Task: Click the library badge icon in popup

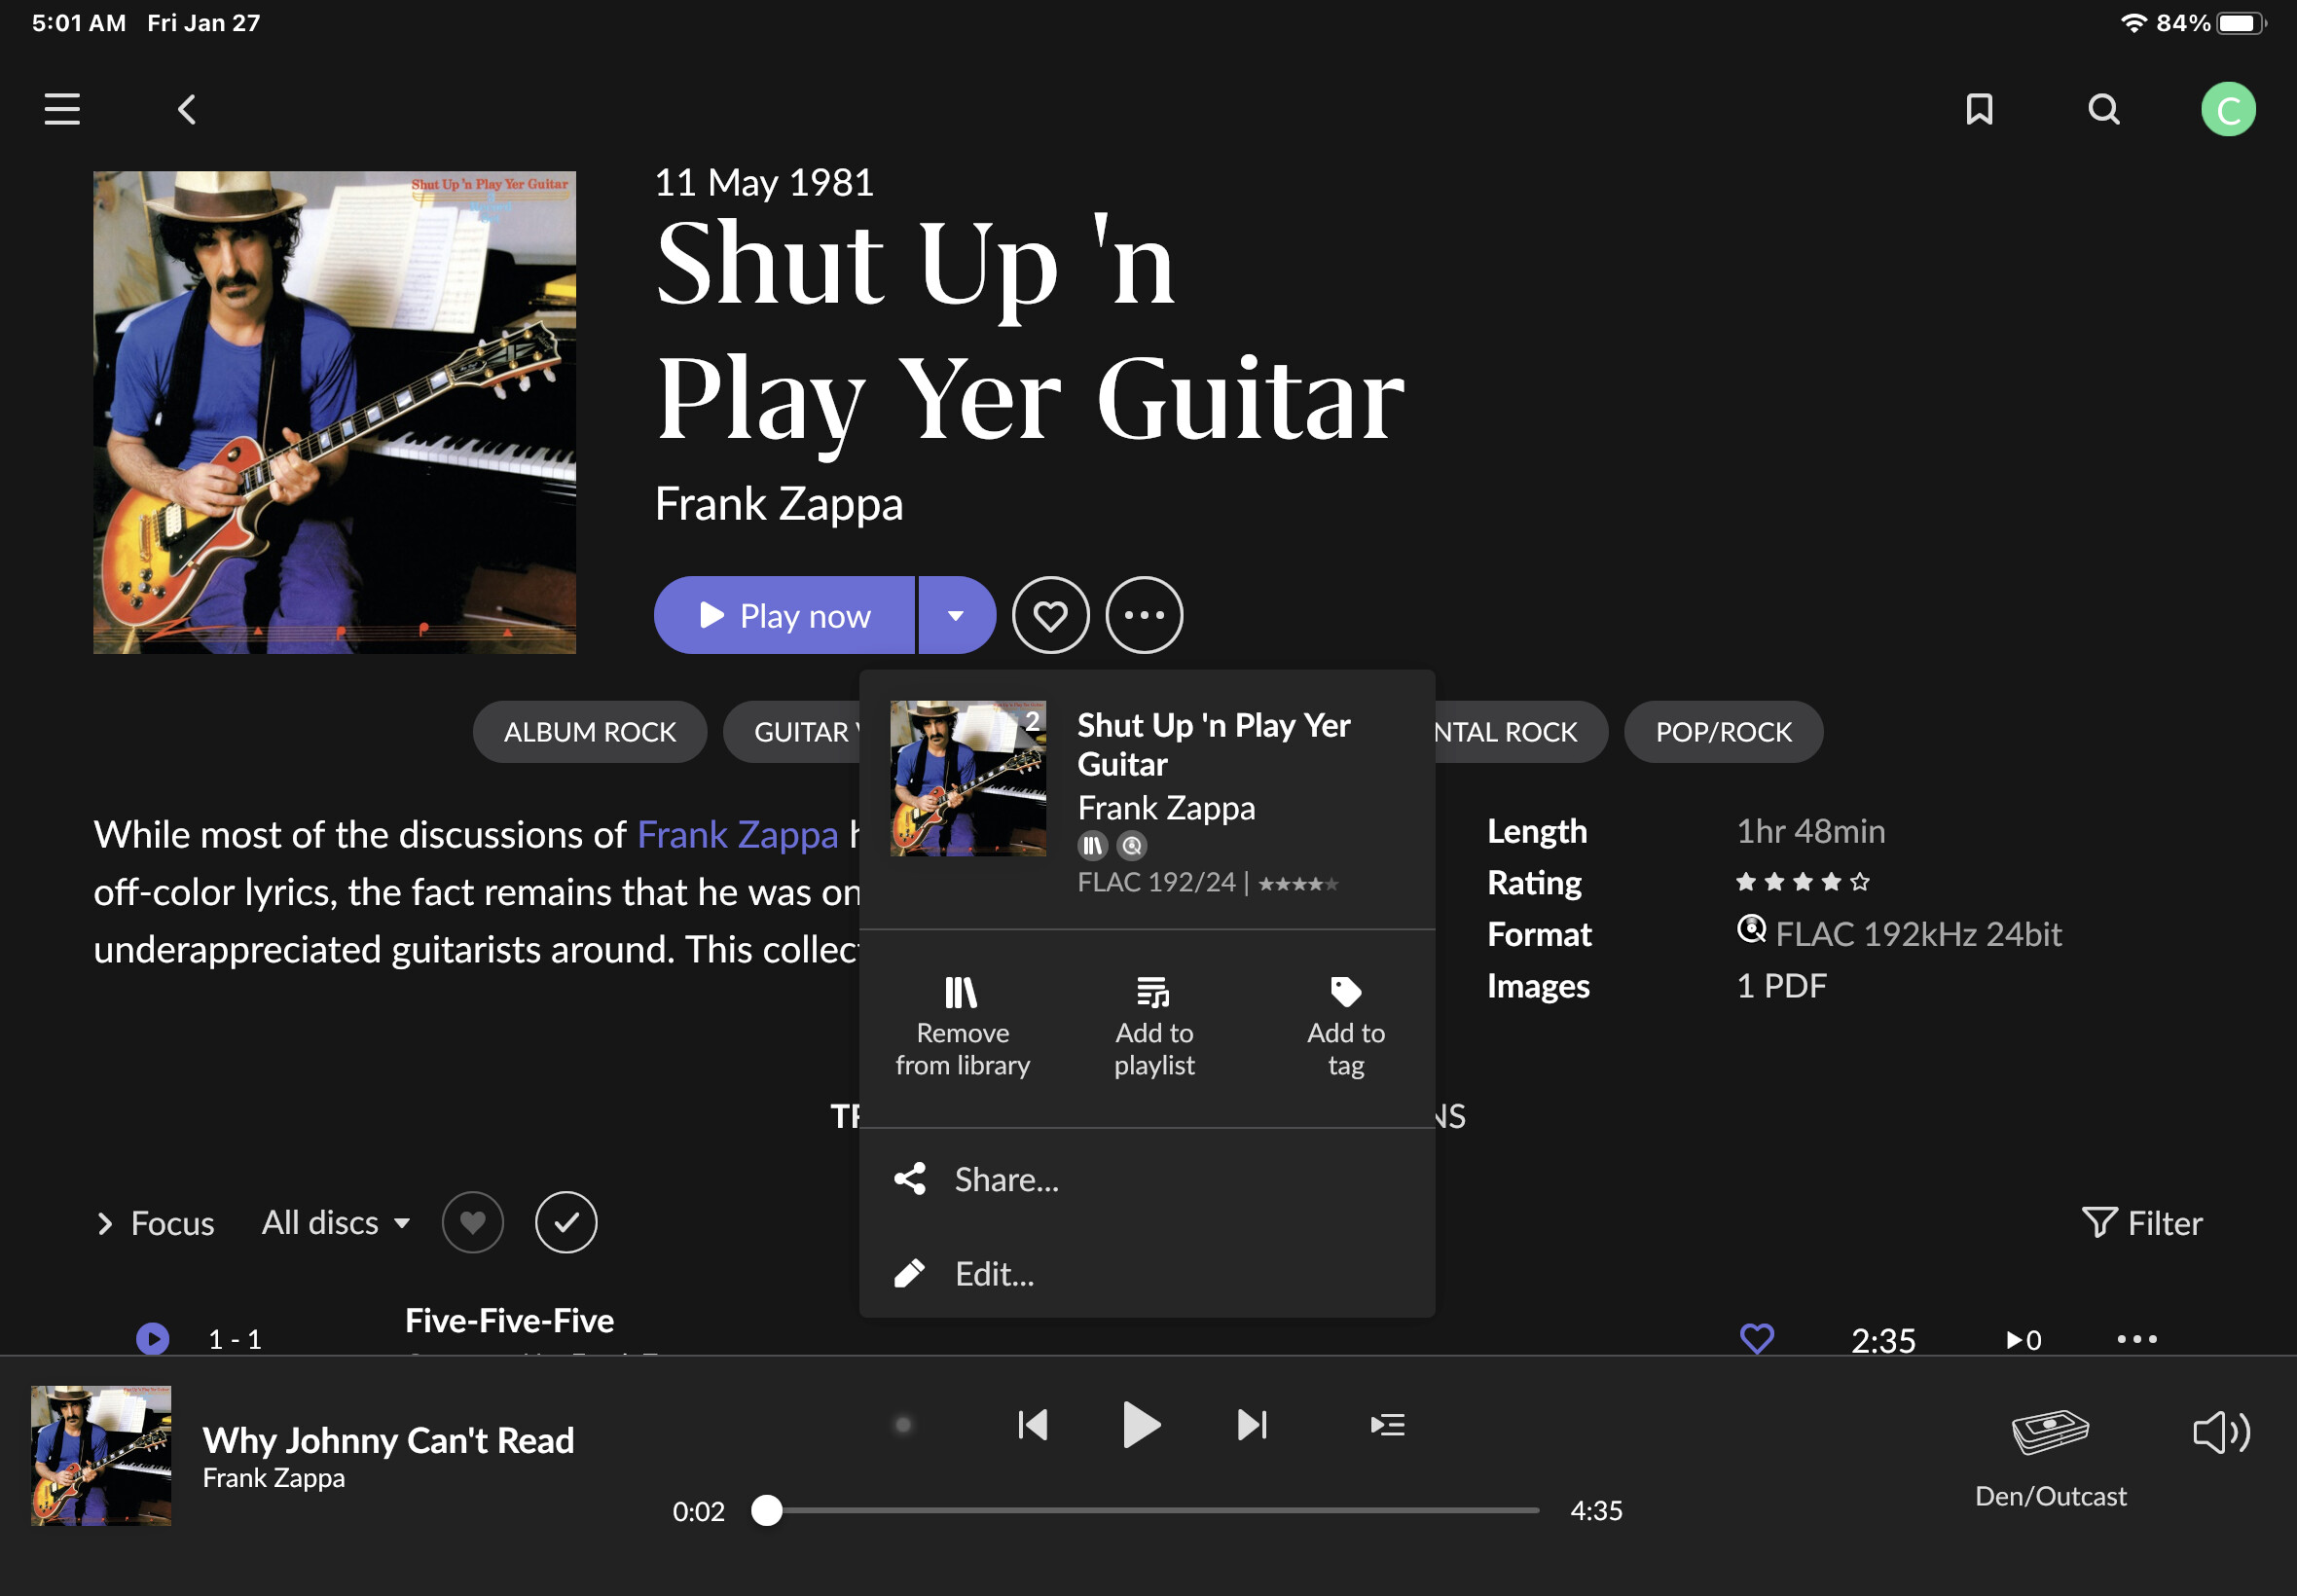Action: (x=1093, y=846)
